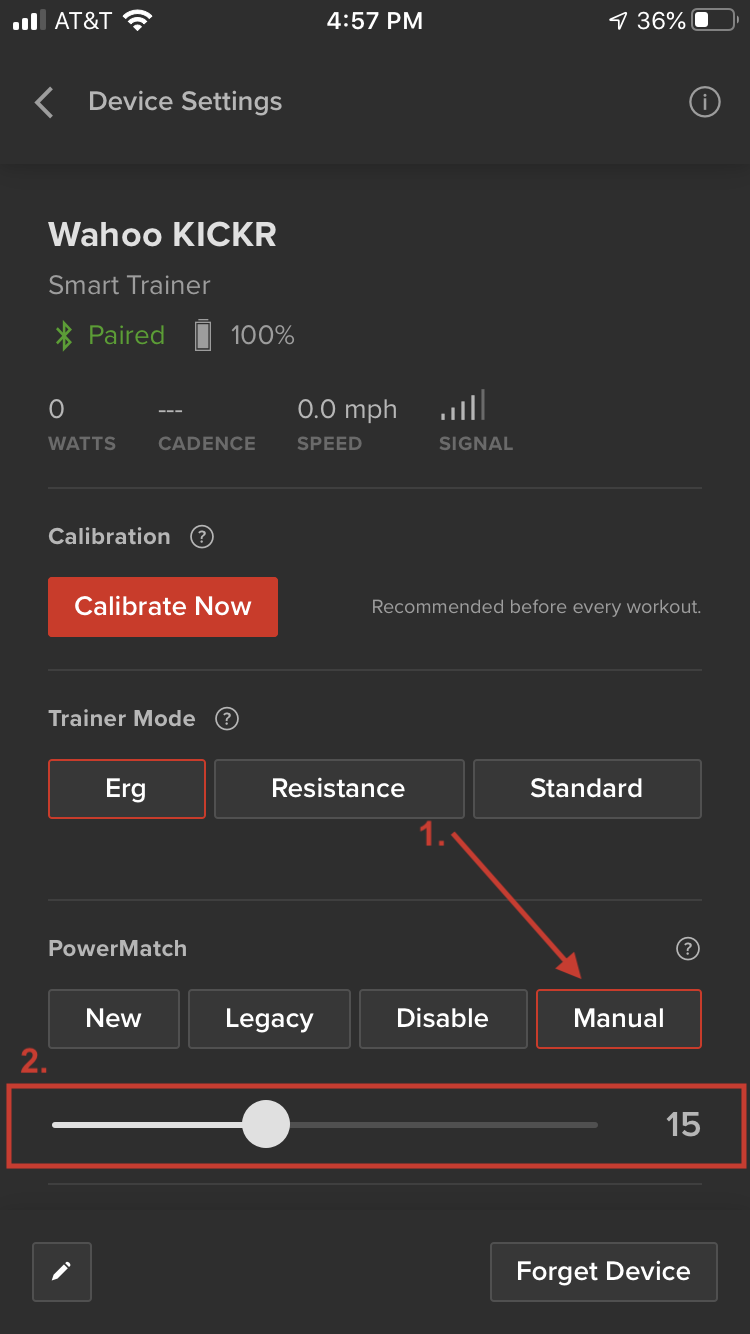Click the PowerMatch offset slider handle
750x1334 pixels.
(x=266, y=1125)
